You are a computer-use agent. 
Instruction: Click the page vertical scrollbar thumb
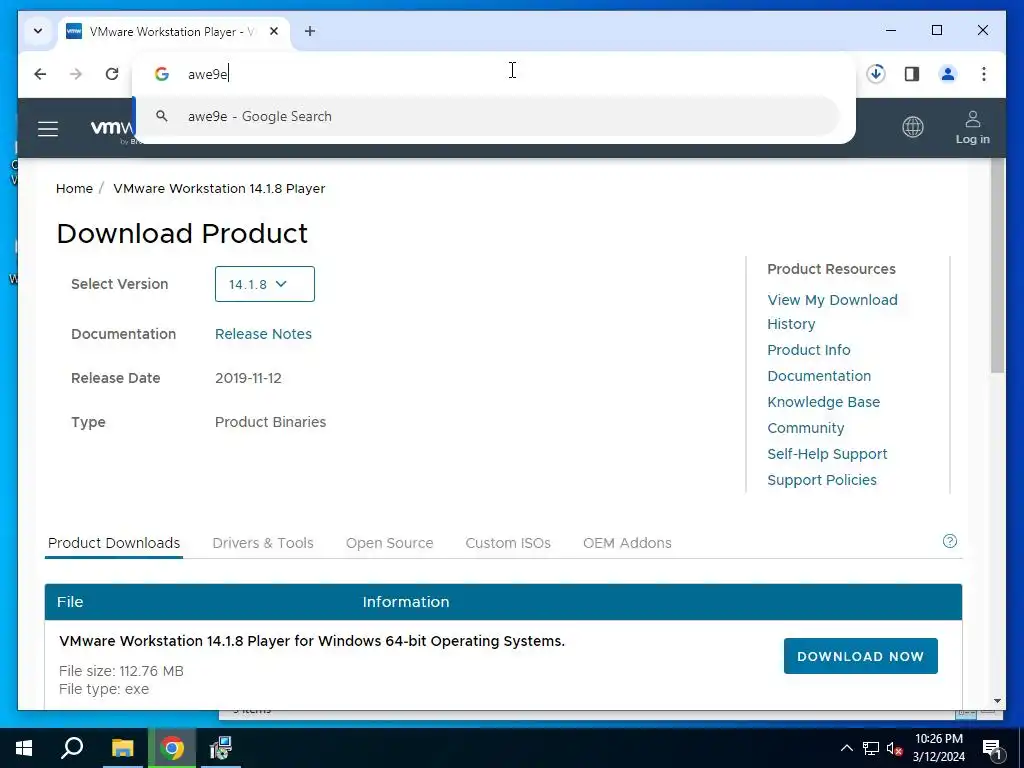point(997,266)
